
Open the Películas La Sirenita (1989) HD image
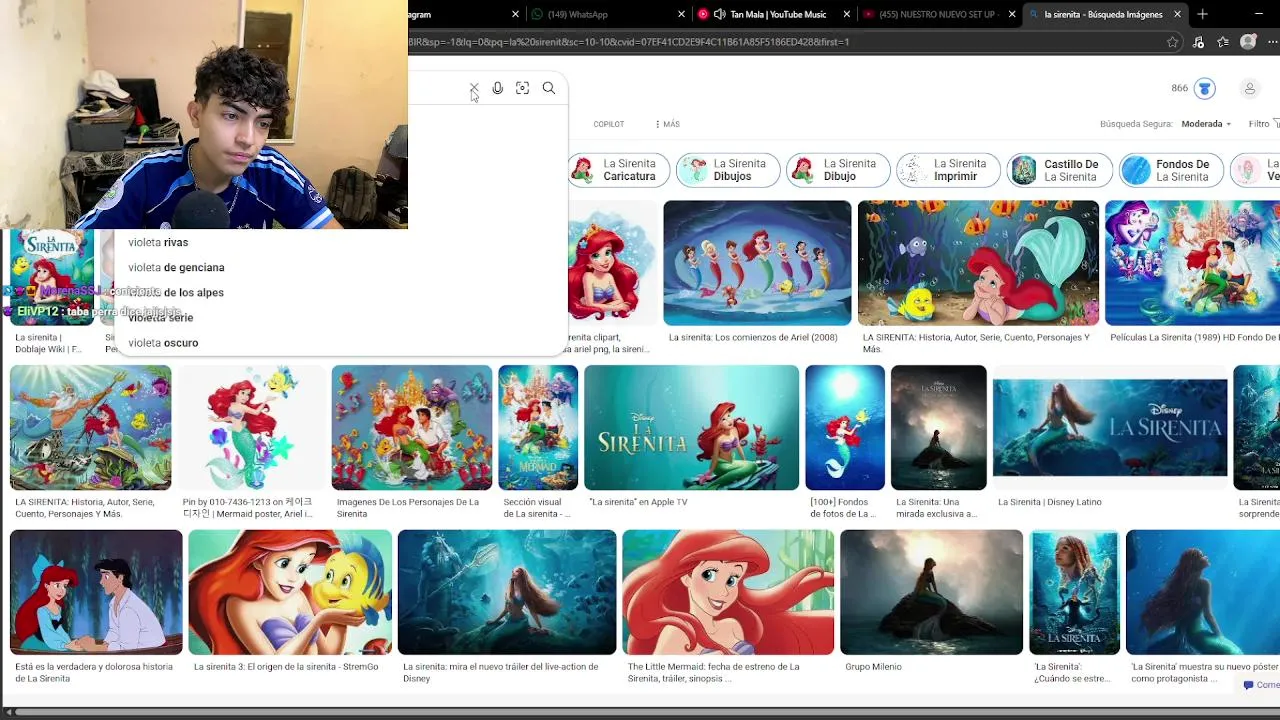click(x=1192, y=263)
